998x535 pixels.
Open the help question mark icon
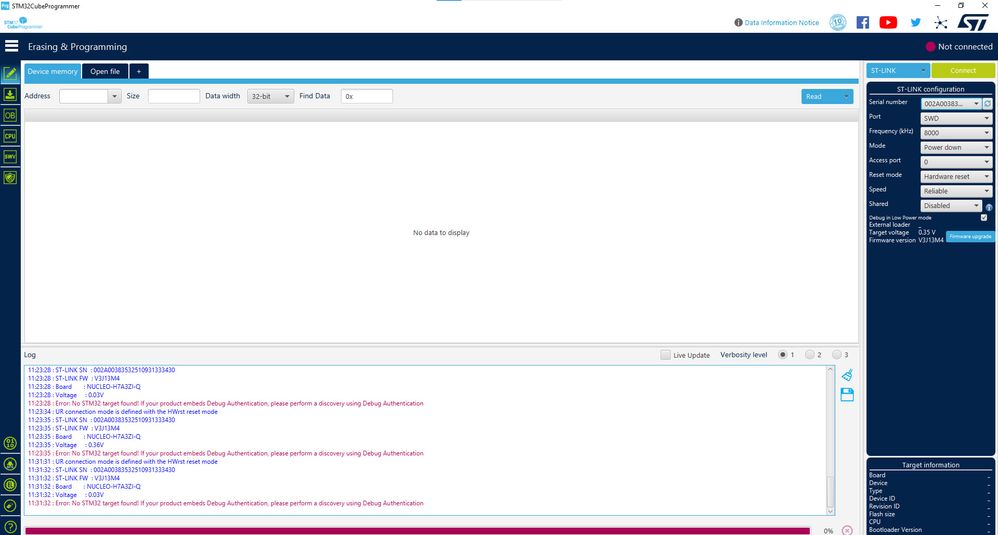point(10,527)
